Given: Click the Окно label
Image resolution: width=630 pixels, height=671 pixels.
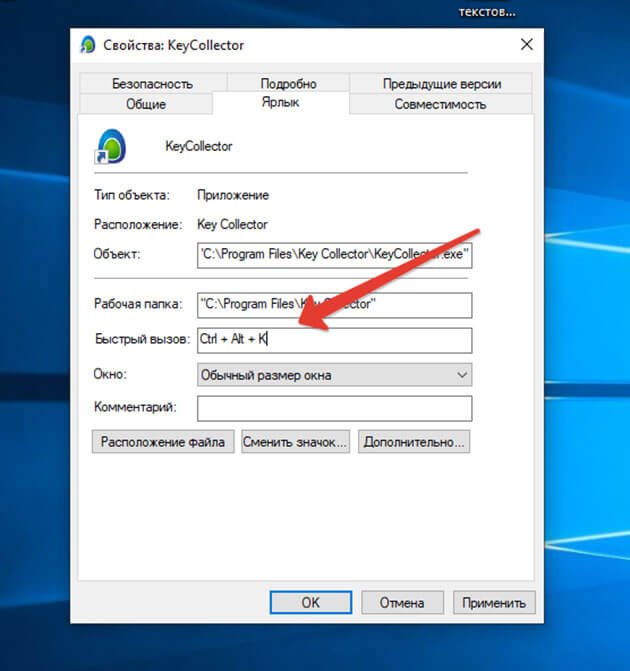Looking at the screenshot, I should click(x=110, y=374).
